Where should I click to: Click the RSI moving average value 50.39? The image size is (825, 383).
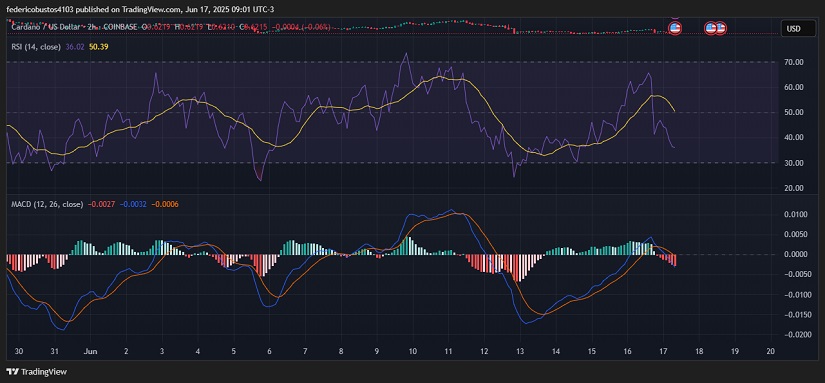pos(98,47)
